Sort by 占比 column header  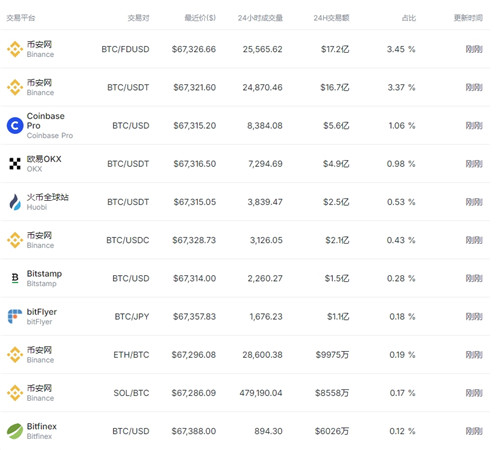409,18
